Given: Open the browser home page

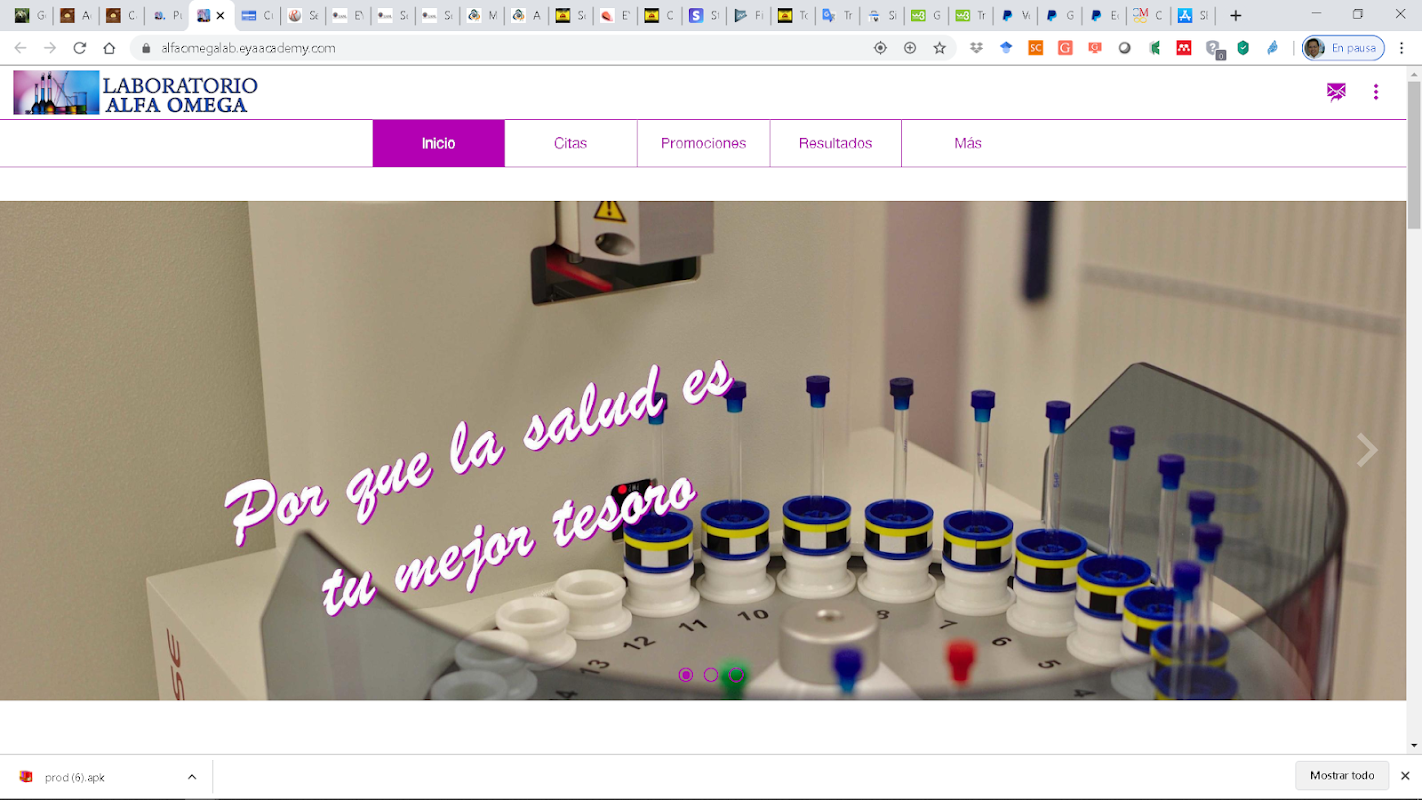Looking at the screenshot, I should [x=110, y=48].
